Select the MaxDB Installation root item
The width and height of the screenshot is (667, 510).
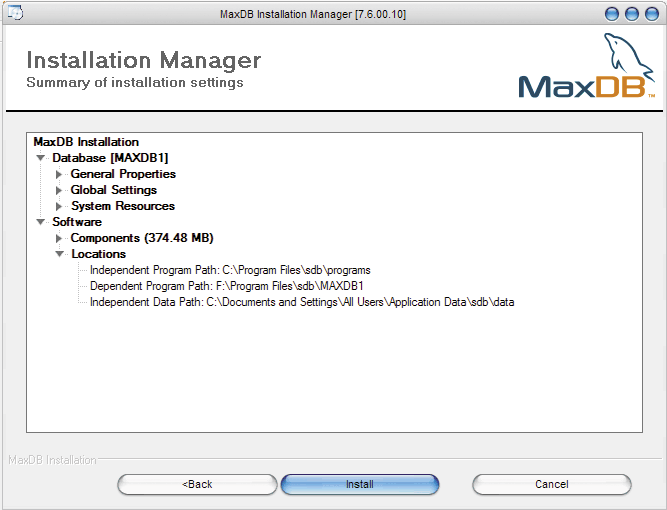(x=86, y=142)
